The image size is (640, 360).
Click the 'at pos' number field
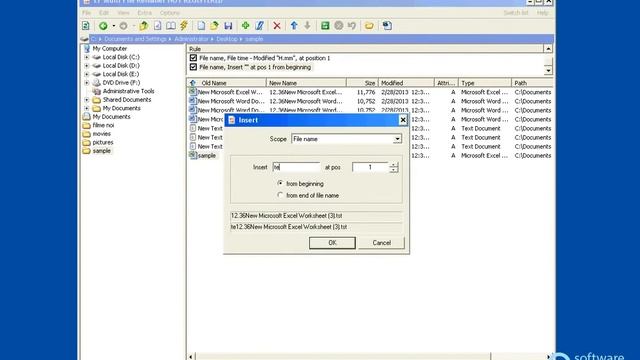370,167
